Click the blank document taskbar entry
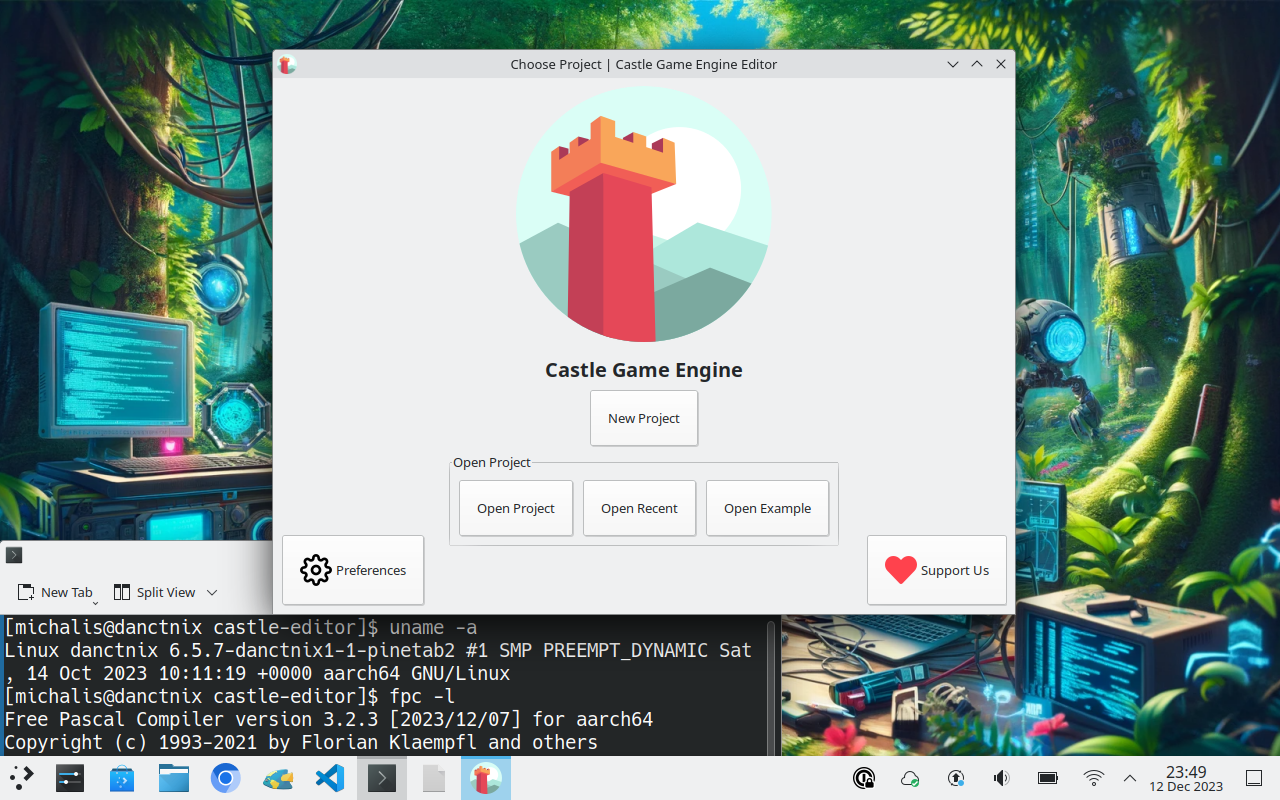1280x800 pixels. click(x=434, y=778)
